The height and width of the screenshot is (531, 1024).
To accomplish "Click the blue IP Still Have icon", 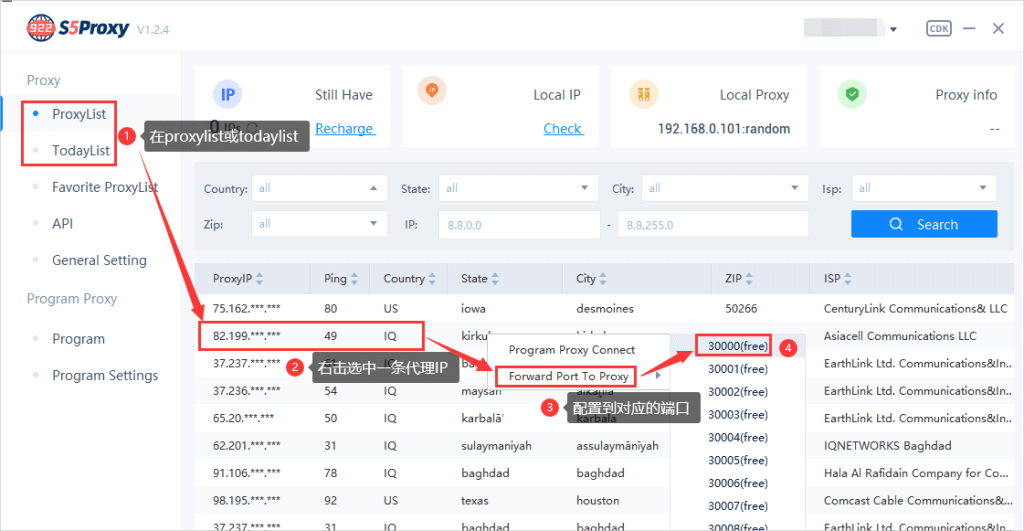I will 227,95.
